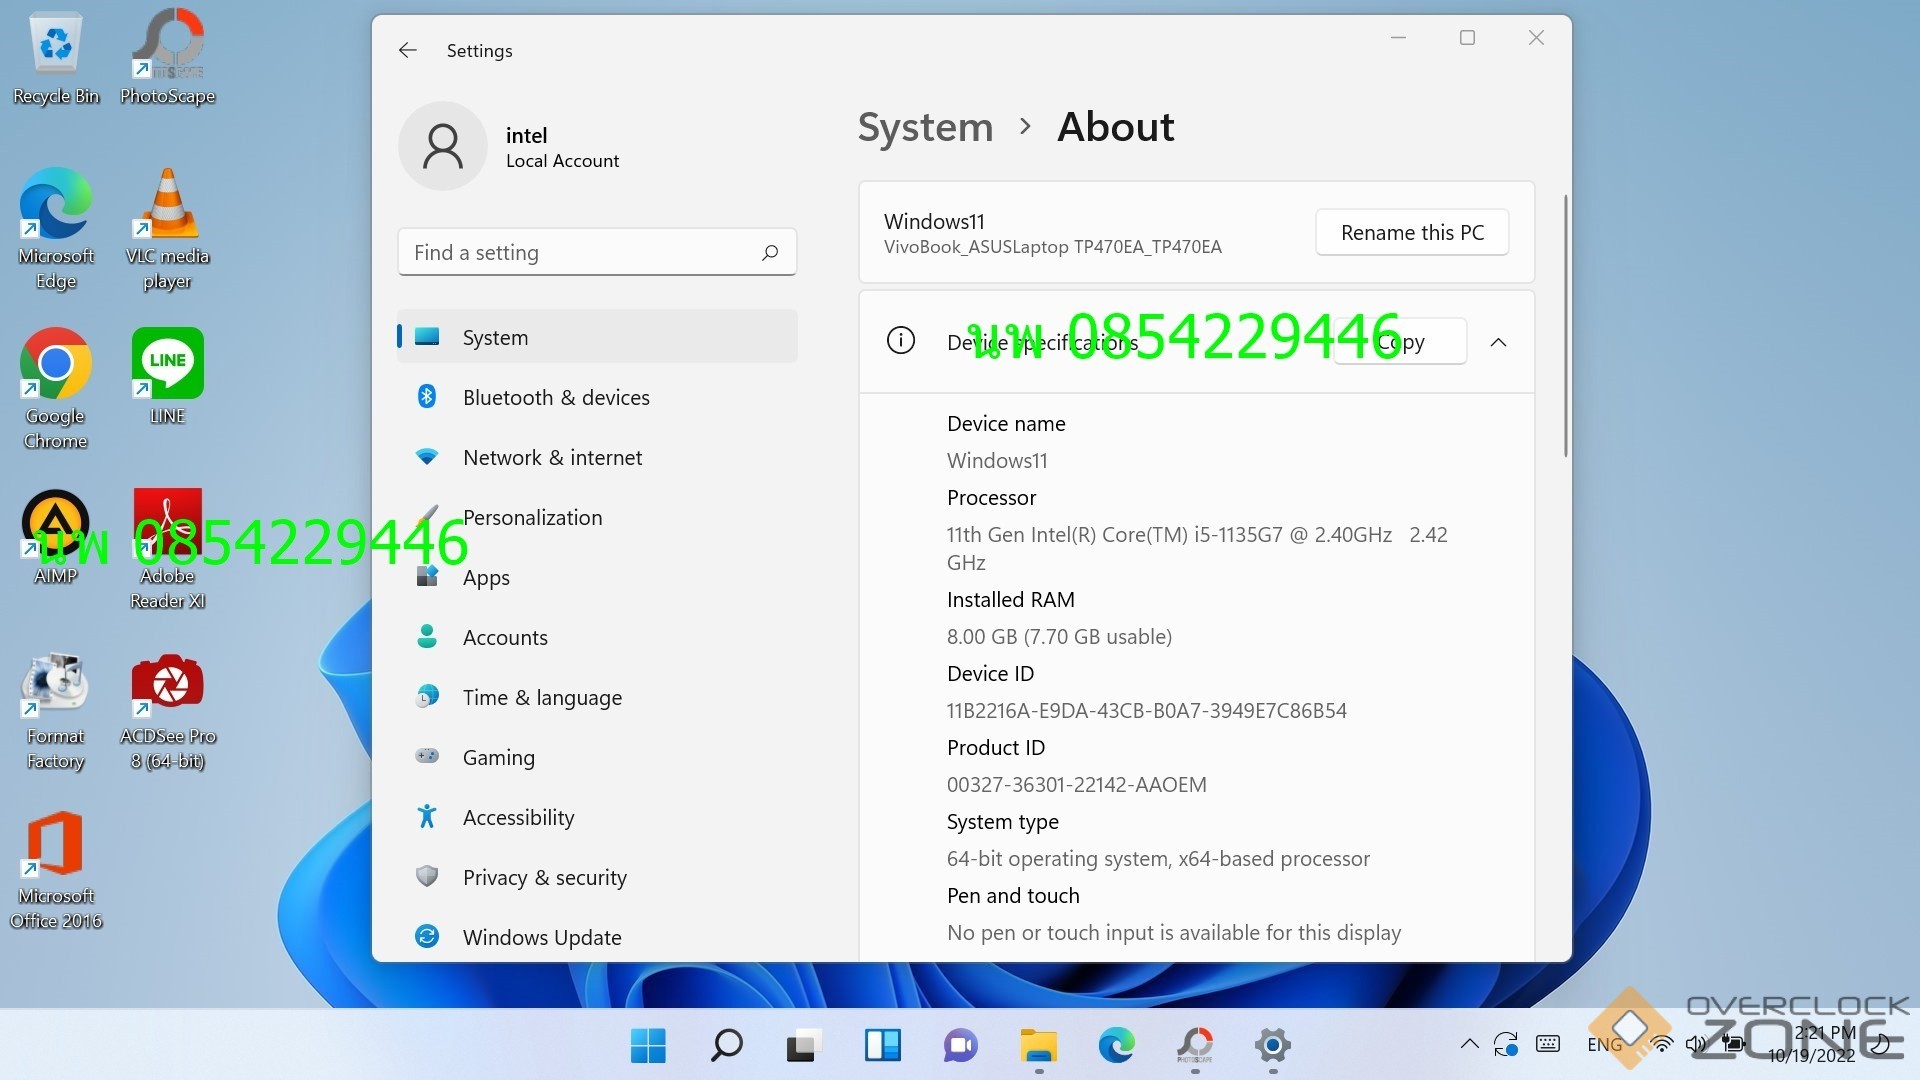
Task: Switch to PhotoScape on the taskbar
Action: pos(1194,1046)
